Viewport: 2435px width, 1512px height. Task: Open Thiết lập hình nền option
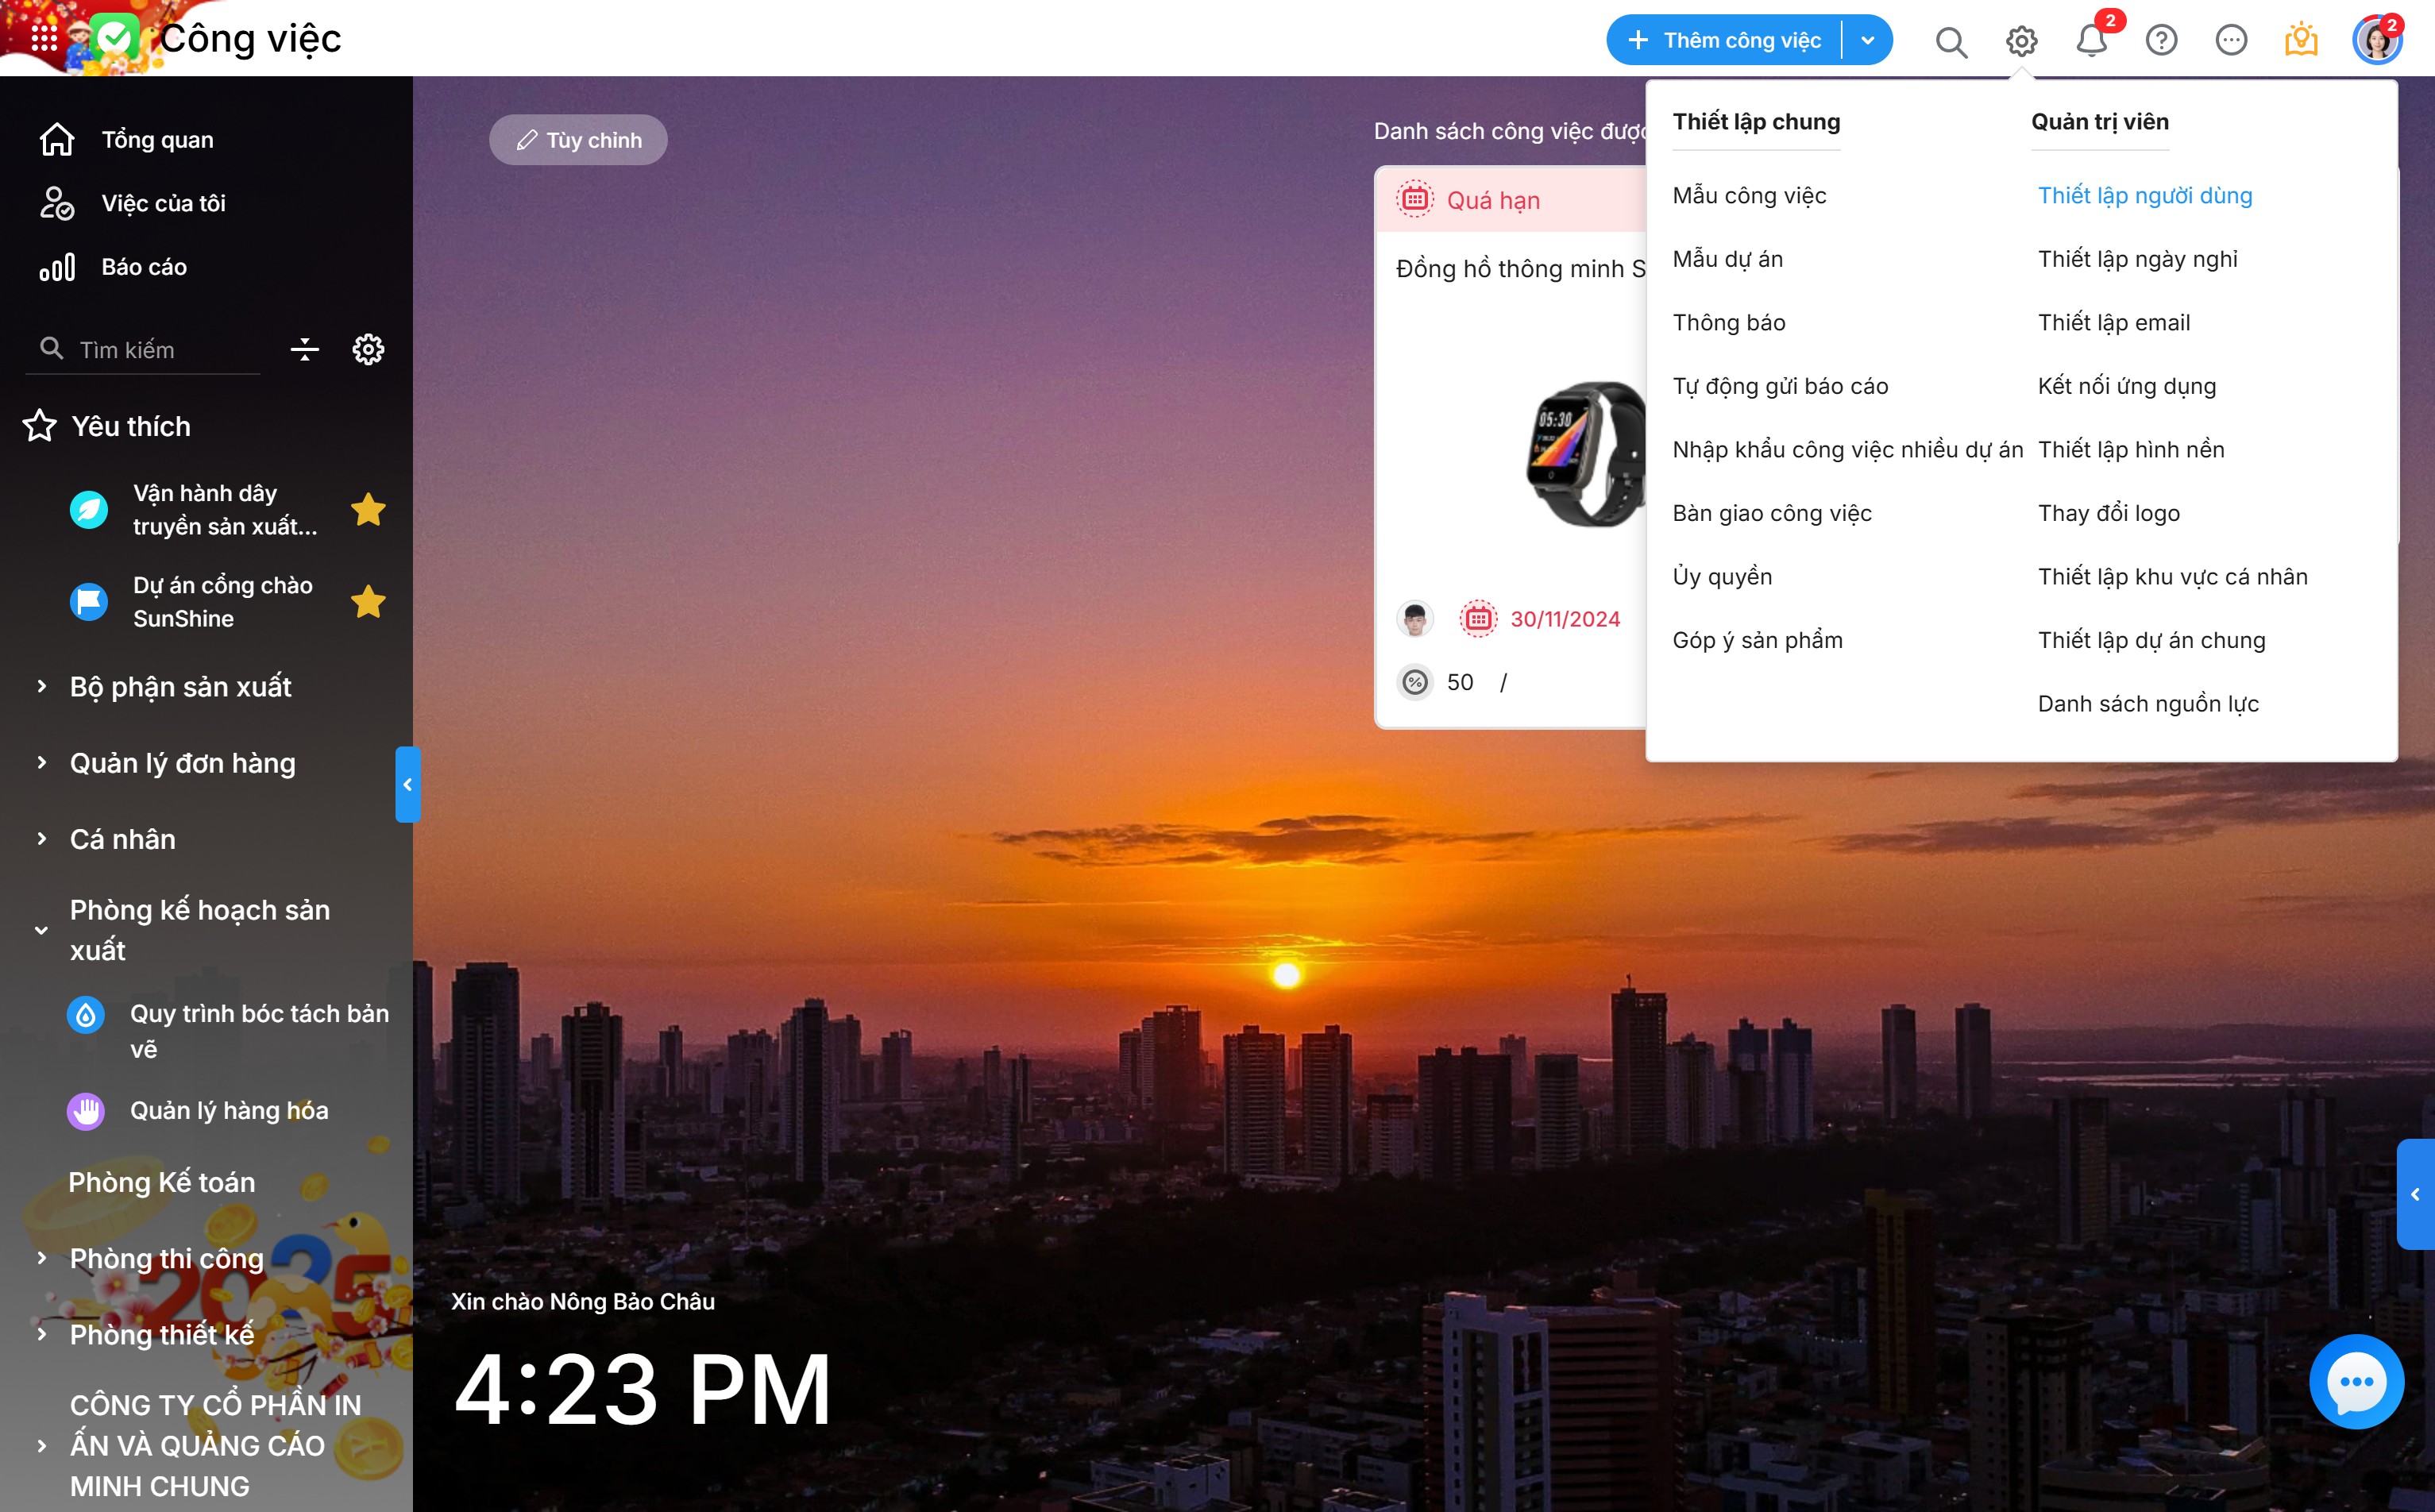click(x=2131, y=450)
